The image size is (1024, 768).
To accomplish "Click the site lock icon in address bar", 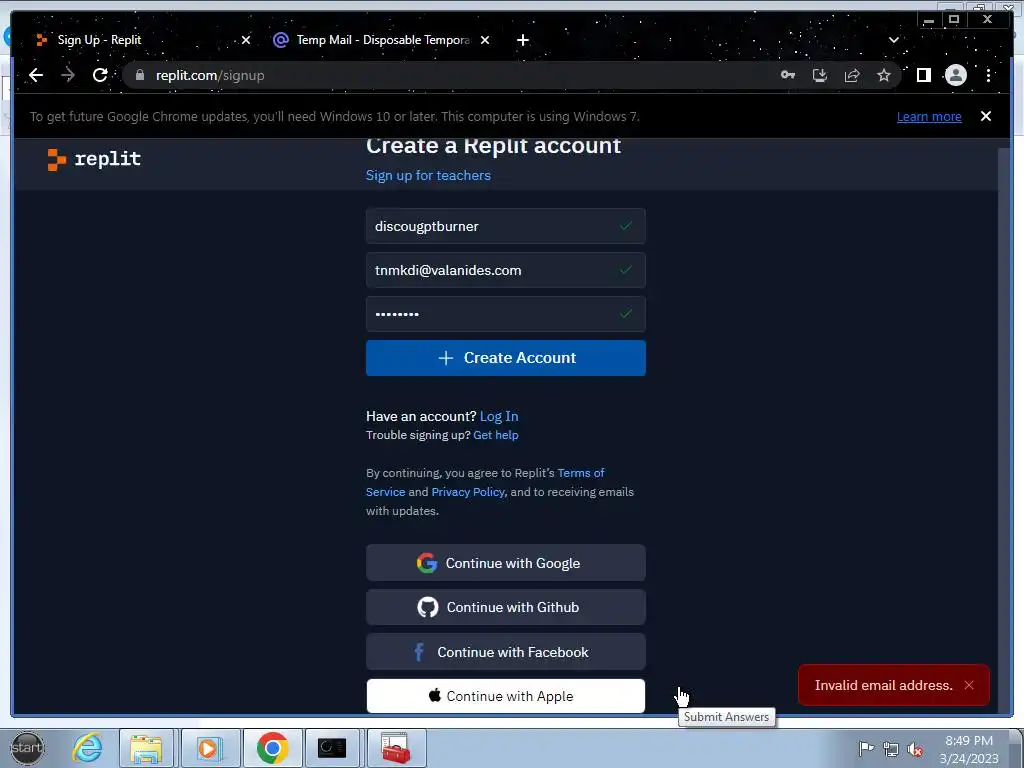I will (139, 75).
